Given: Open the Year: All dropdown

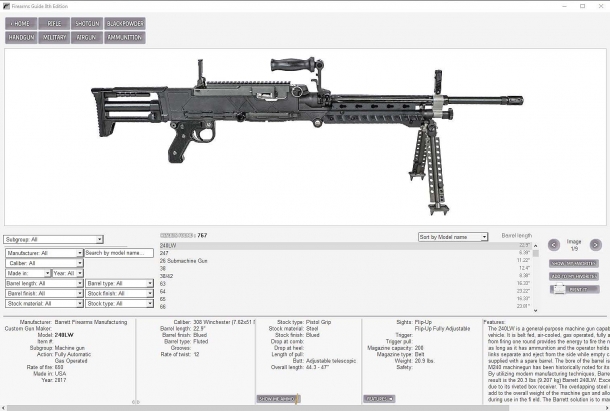Looking at the screenshot, I should coord(68,273).
